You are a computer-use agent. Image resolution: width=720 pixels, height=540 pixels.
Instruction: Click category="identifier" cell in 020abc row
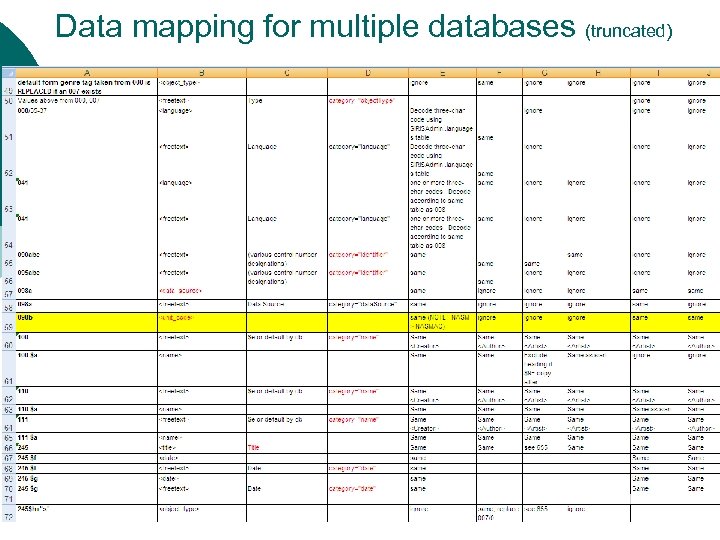point(368,259)
